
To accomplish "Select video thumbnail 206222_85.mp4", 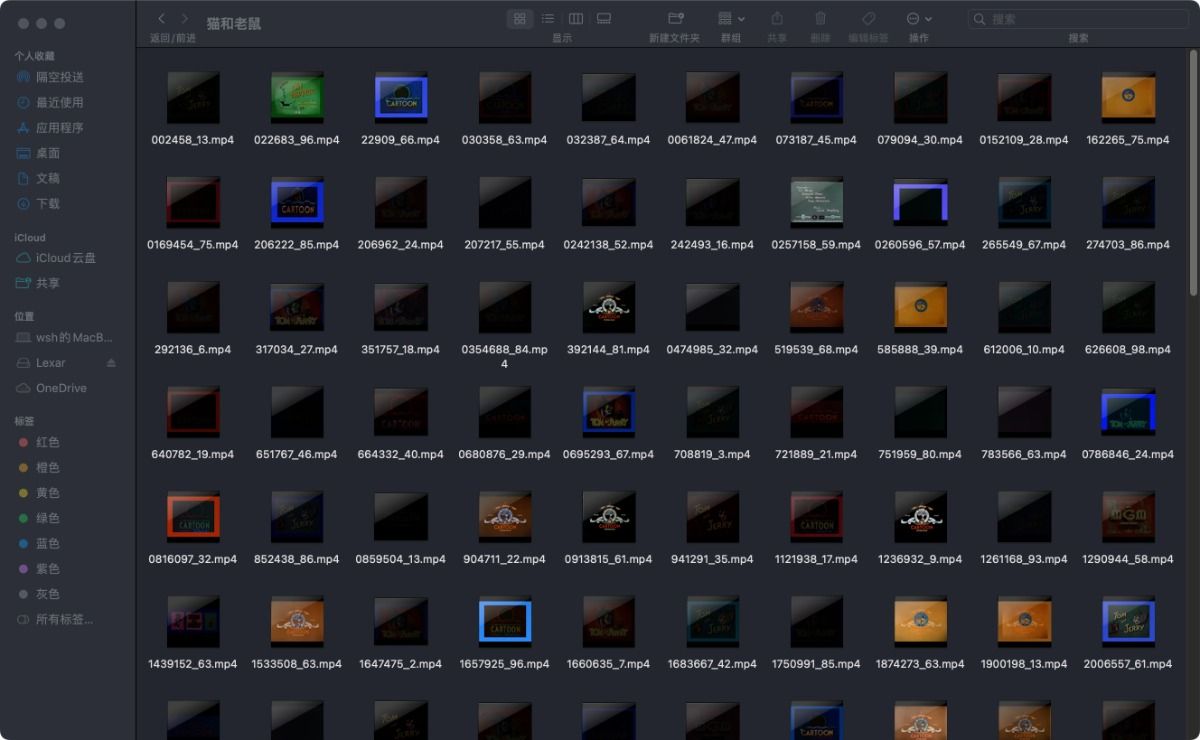I will (297, 202).
